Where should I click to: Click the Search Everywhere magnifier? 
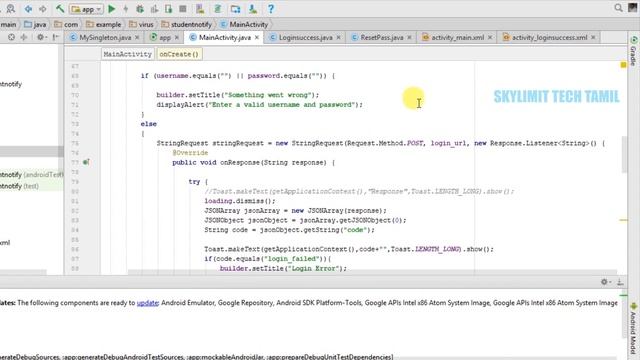(x=618, y=8)
